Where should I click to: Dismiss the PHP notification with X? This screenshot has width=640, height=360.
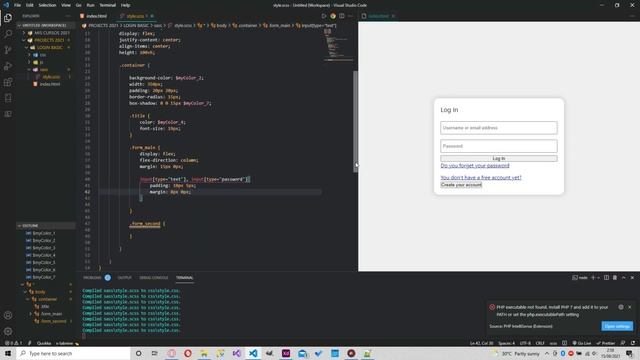tap(630, 307)
